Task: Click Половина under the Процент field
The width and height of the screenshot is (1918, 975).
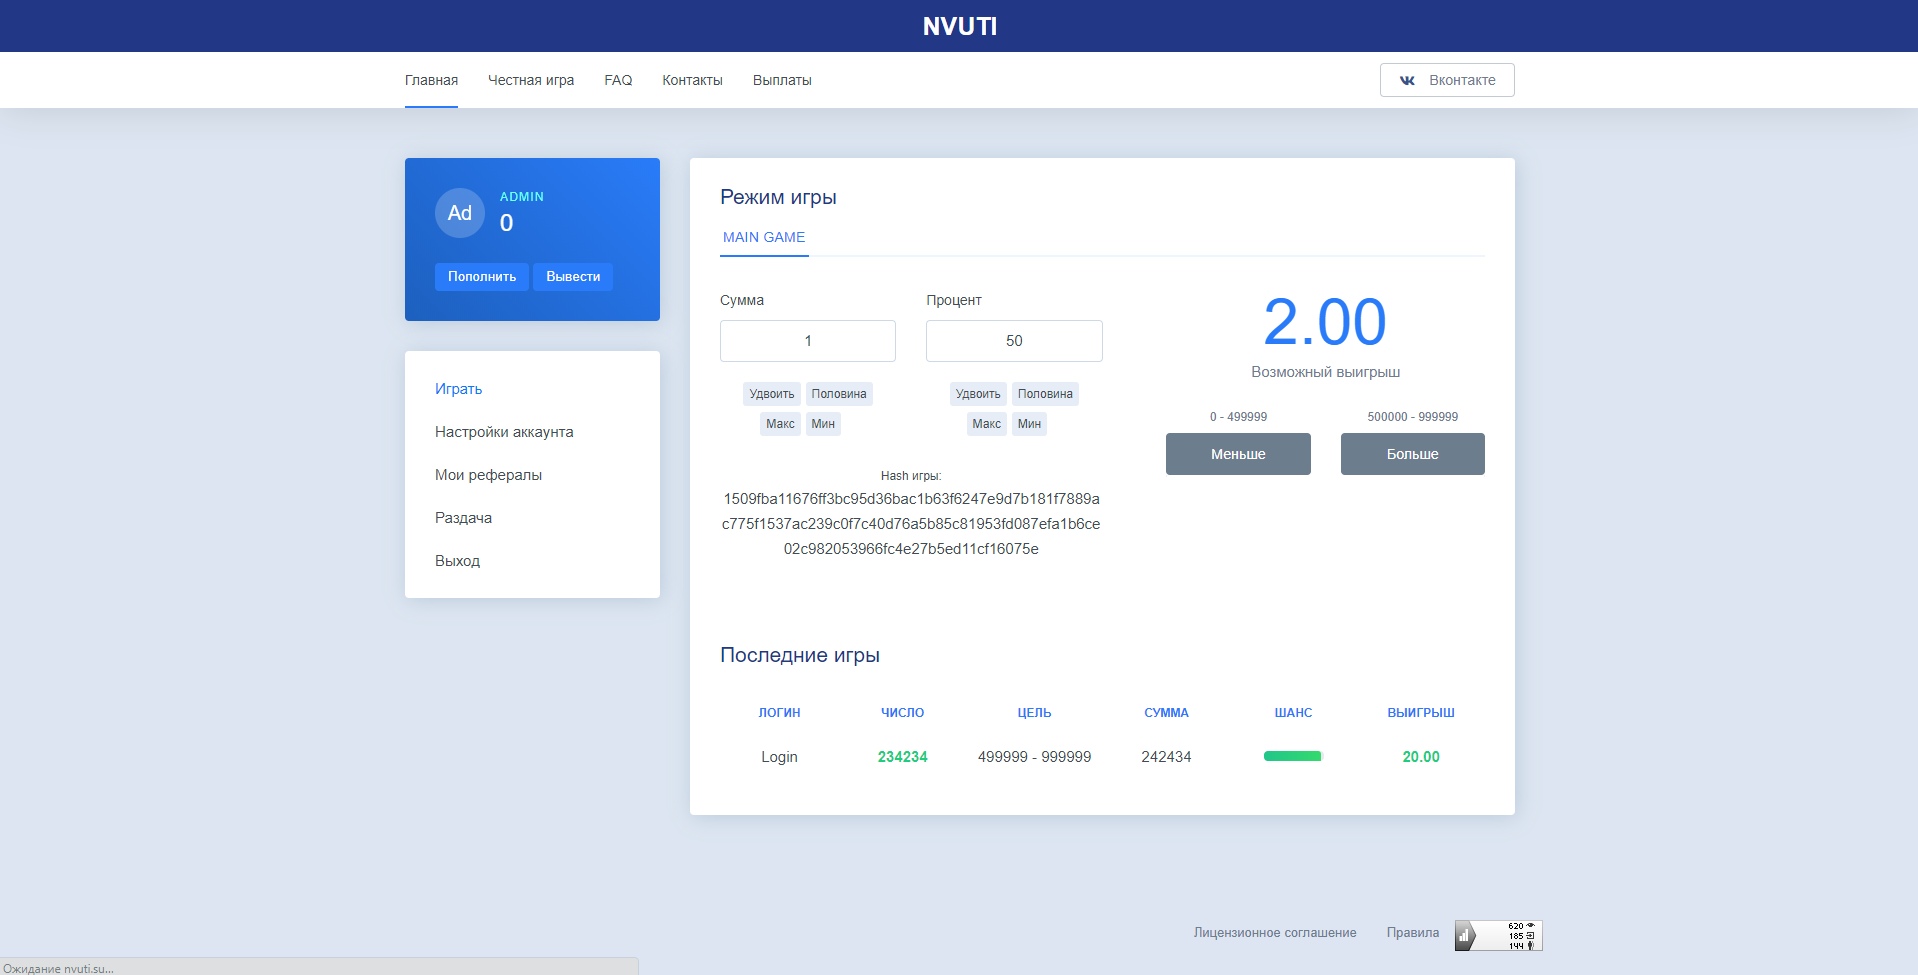Action: click(x=1045, y=394)
